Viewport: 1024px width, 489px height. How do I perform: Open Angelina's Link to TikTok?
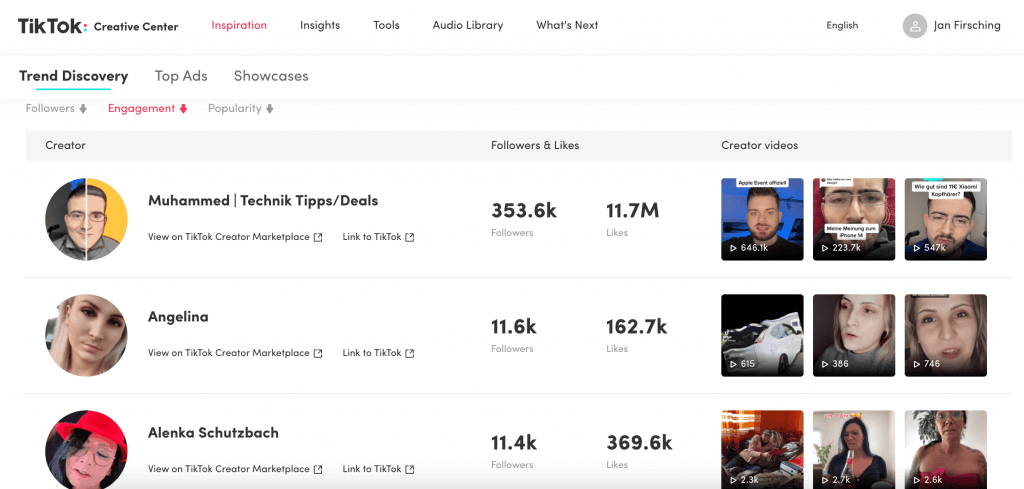click(378, 353)
